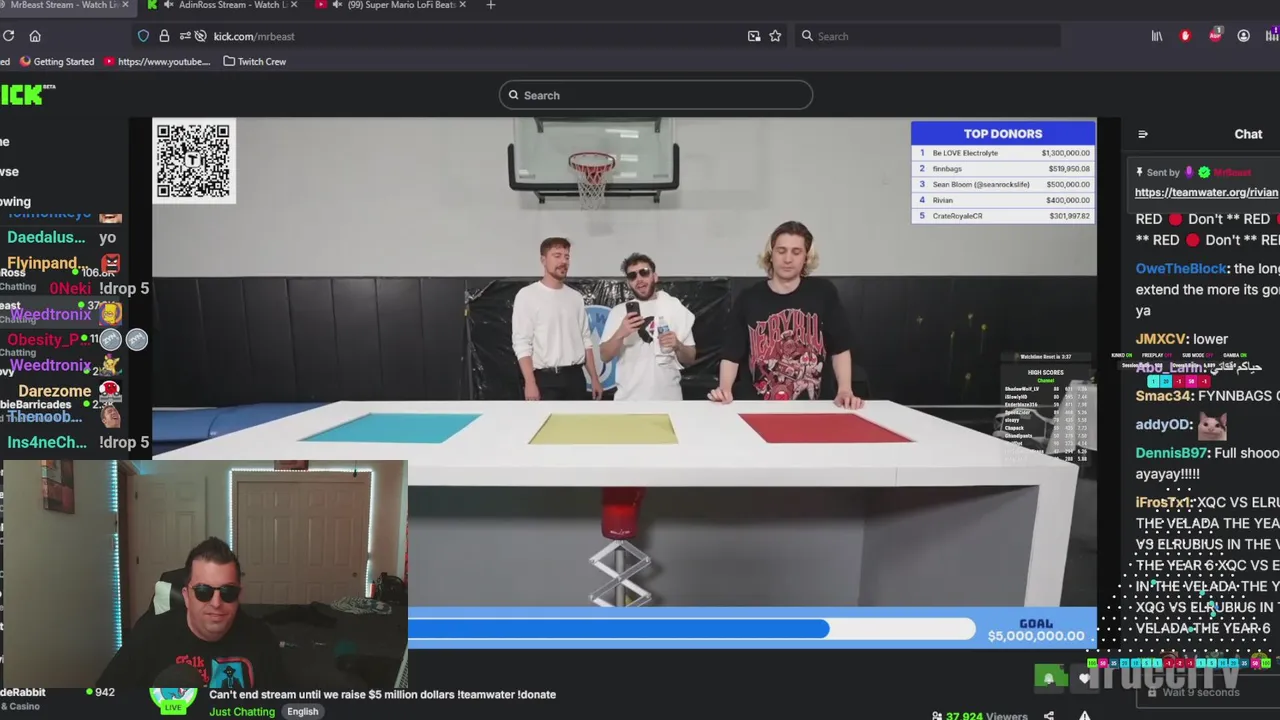Click the addyOD username in chat
1280x720 pixels.
coord(1164,425)
